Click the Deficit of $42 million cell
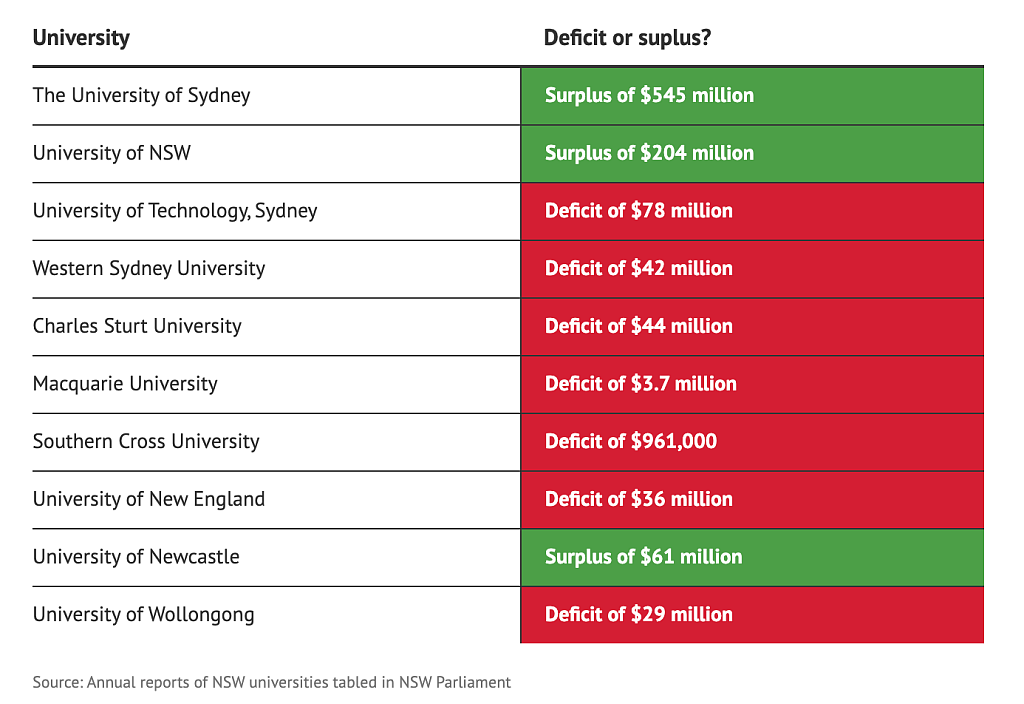Screen dimensions: 1024x704 (752, 269)
